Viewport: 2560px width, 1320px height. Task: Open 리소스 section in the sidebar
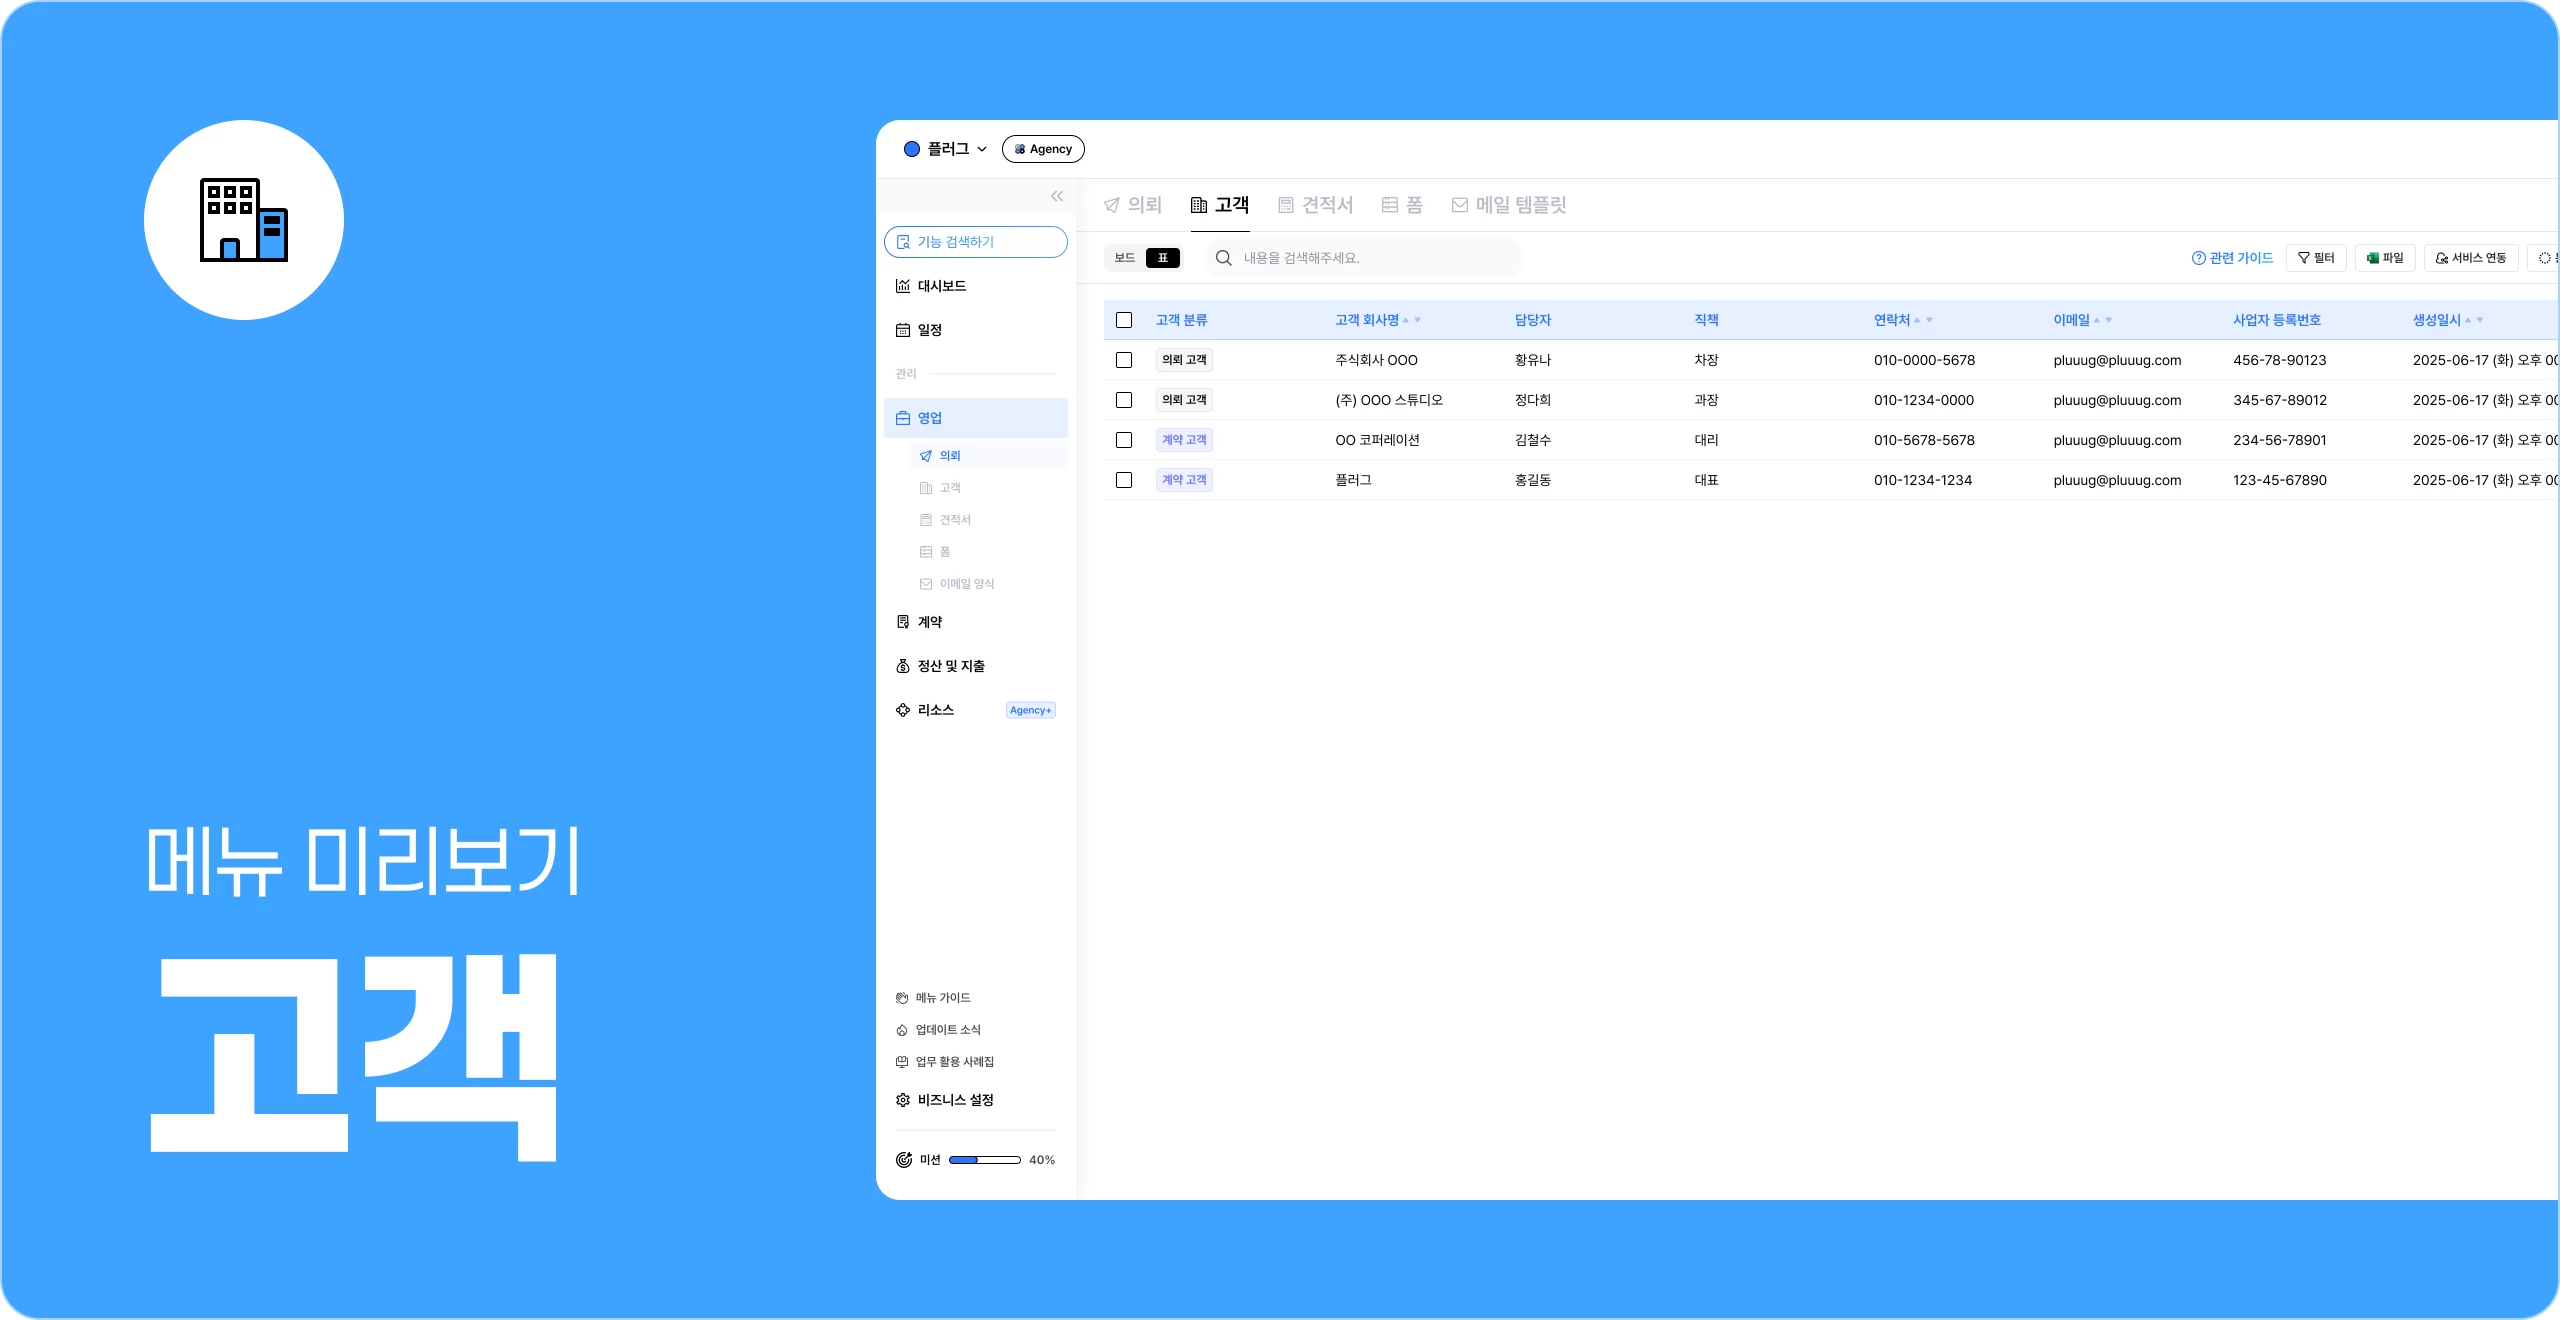pyautogui.click(x=935, y=710)
